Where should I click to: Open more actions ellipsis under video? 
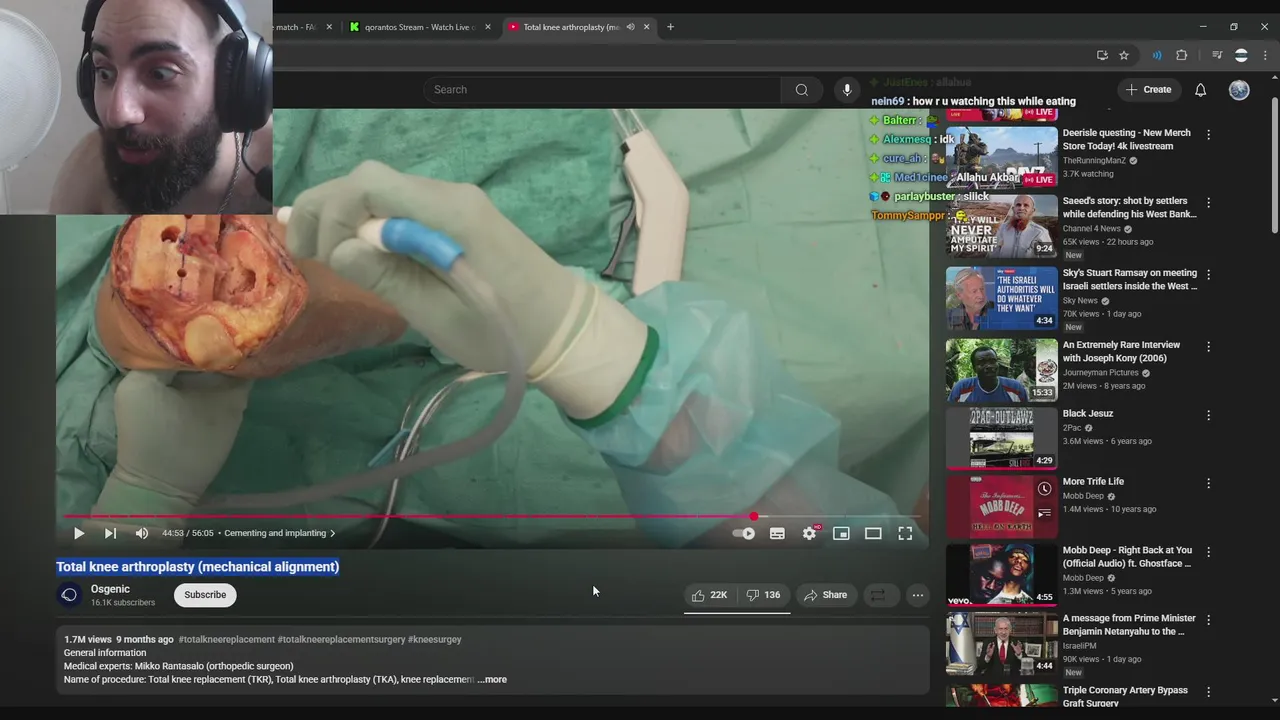(917, 595)
